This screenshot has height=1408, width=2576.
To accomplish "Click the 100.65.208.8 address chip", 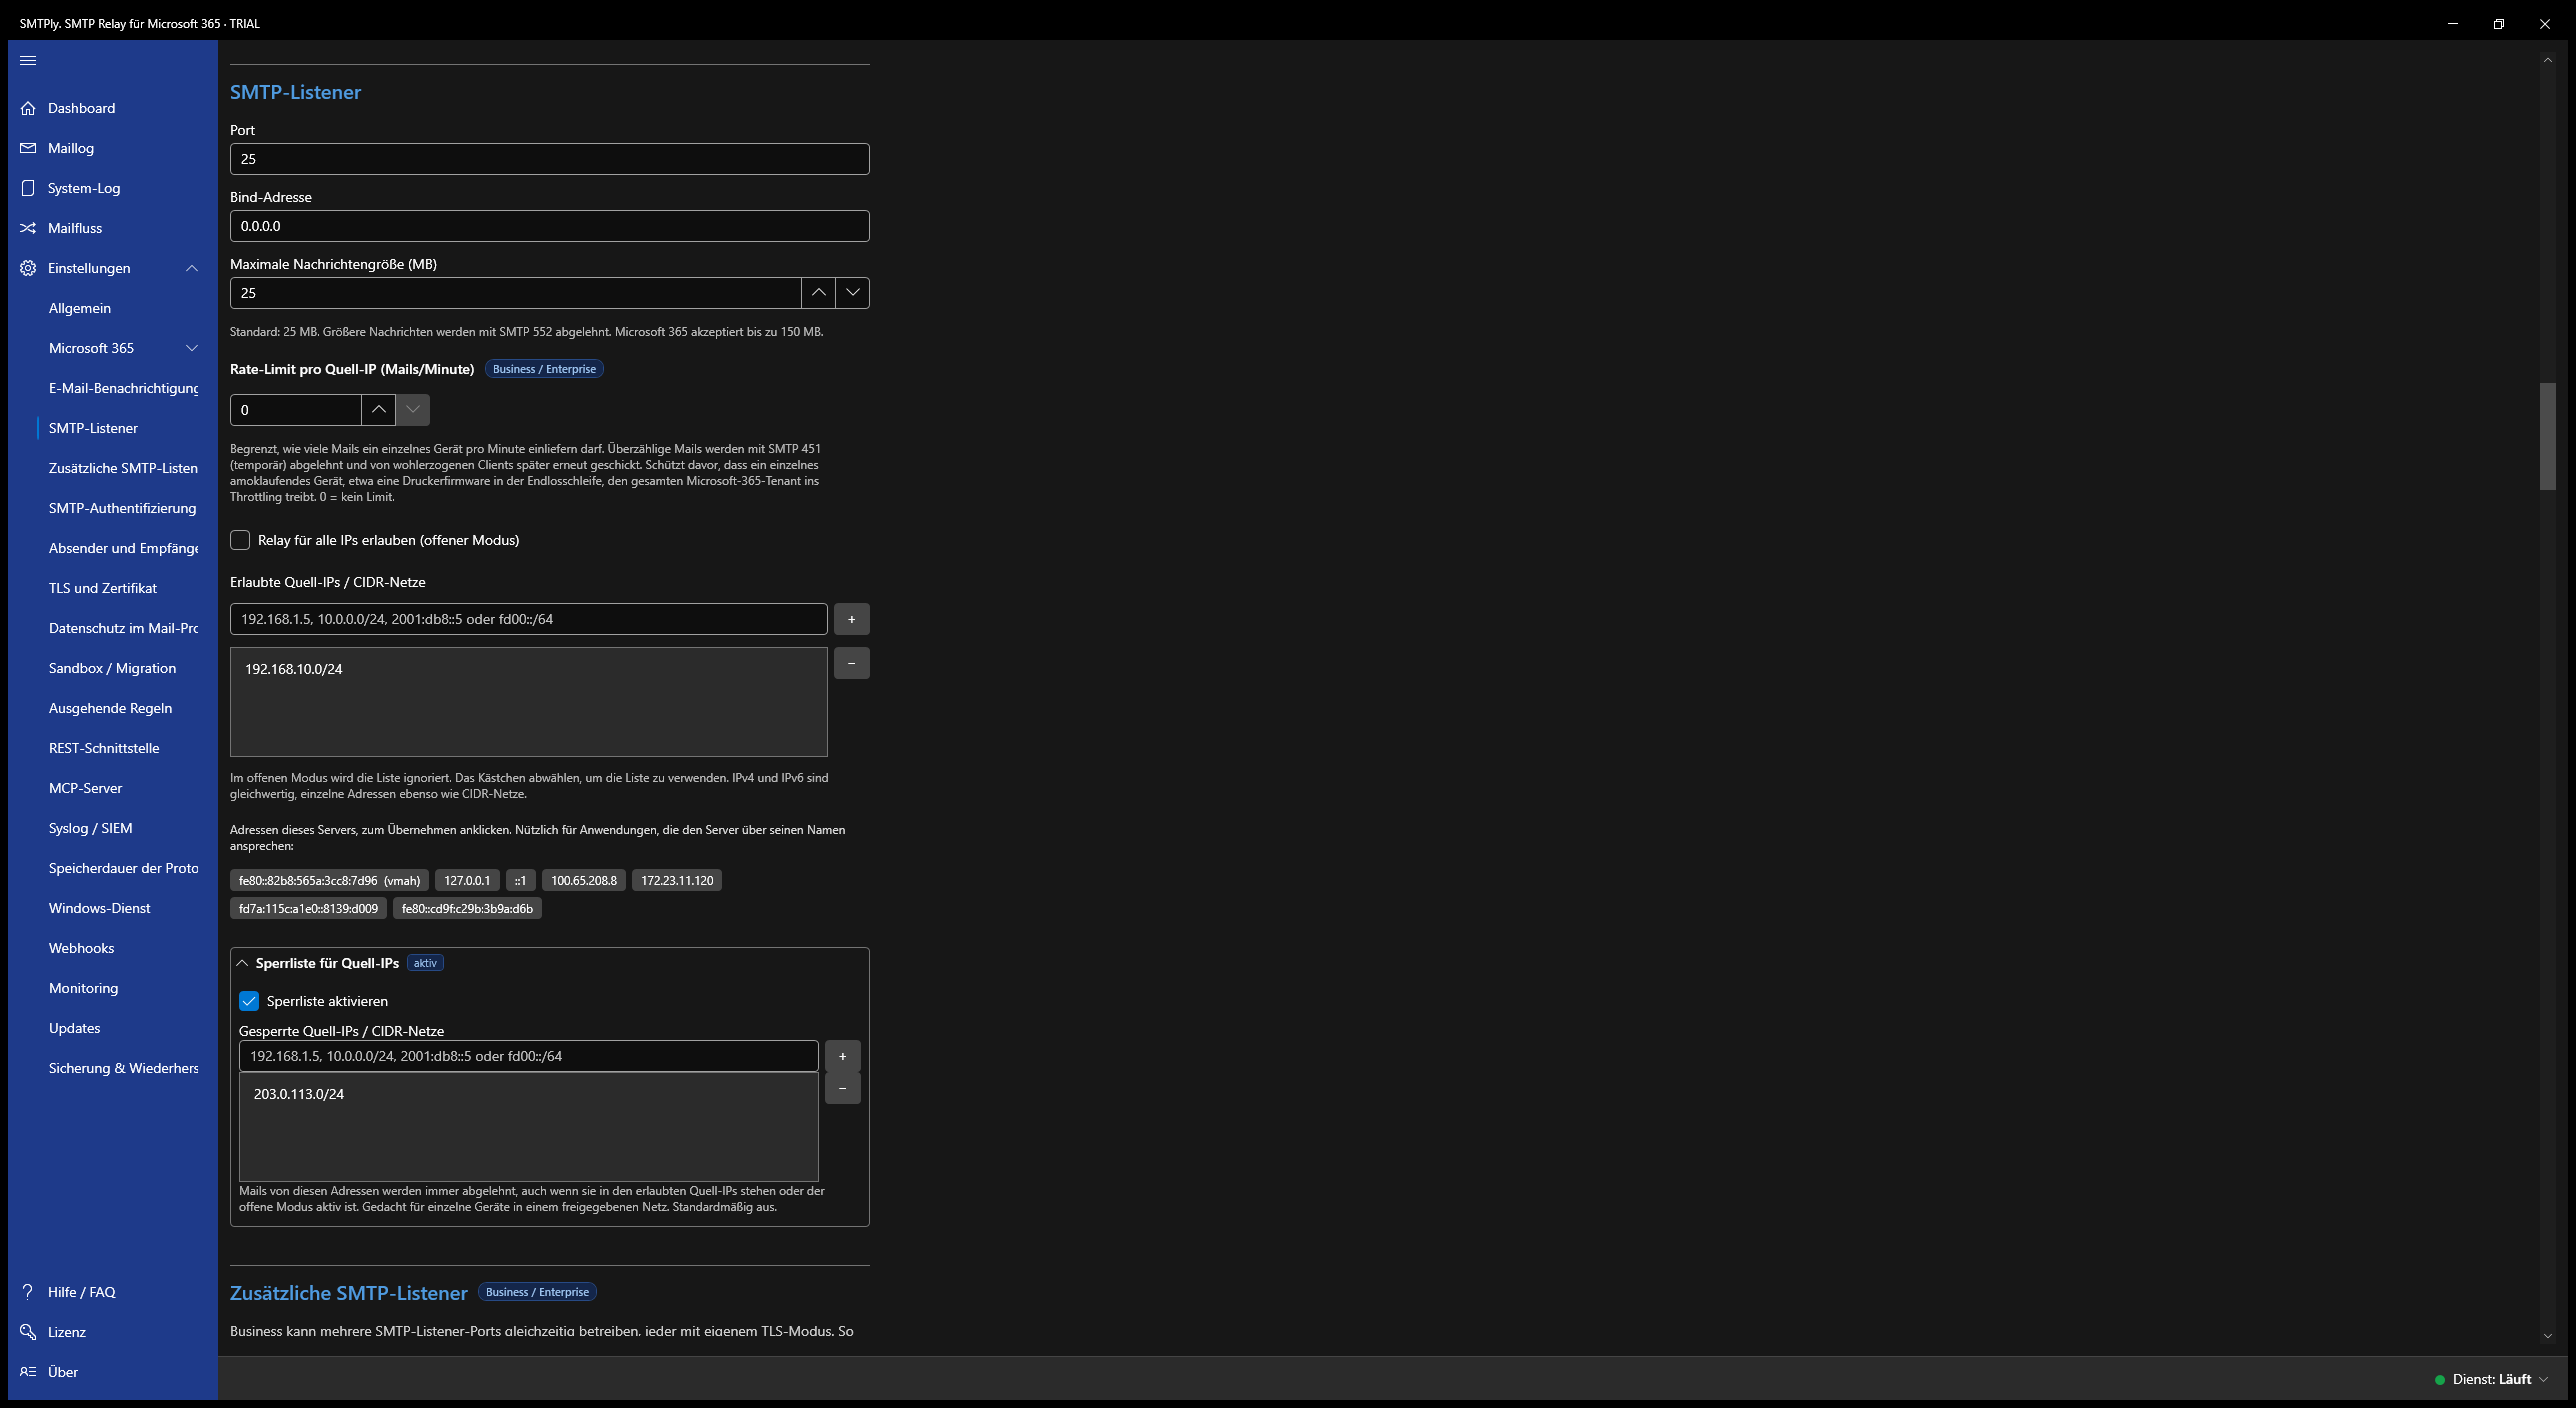I will (584, 880).
